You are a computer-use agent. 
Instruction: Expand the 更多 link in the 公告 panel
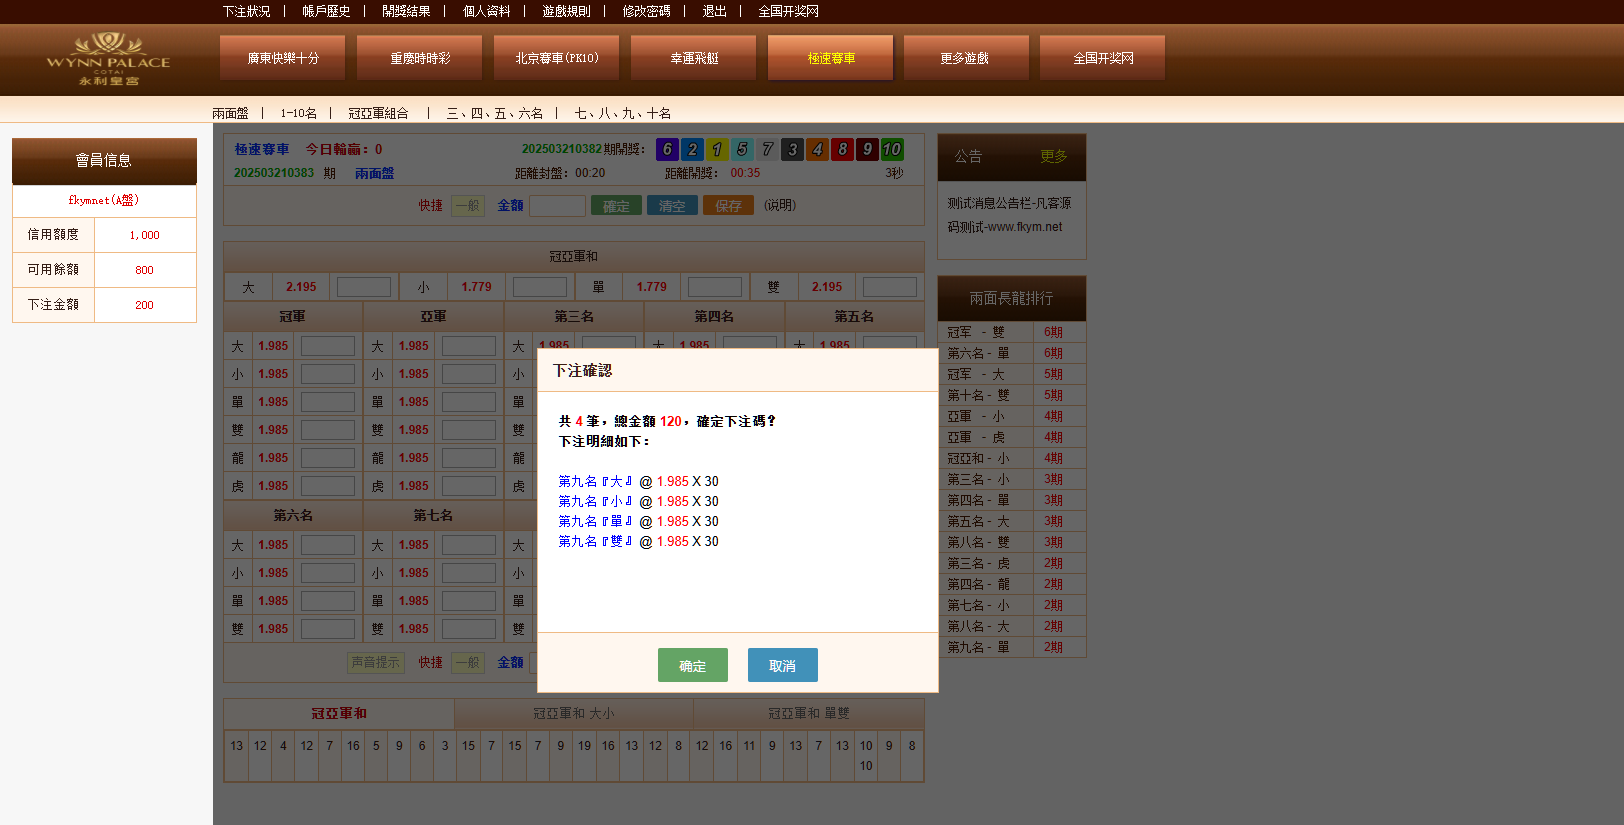point(1053,156)
